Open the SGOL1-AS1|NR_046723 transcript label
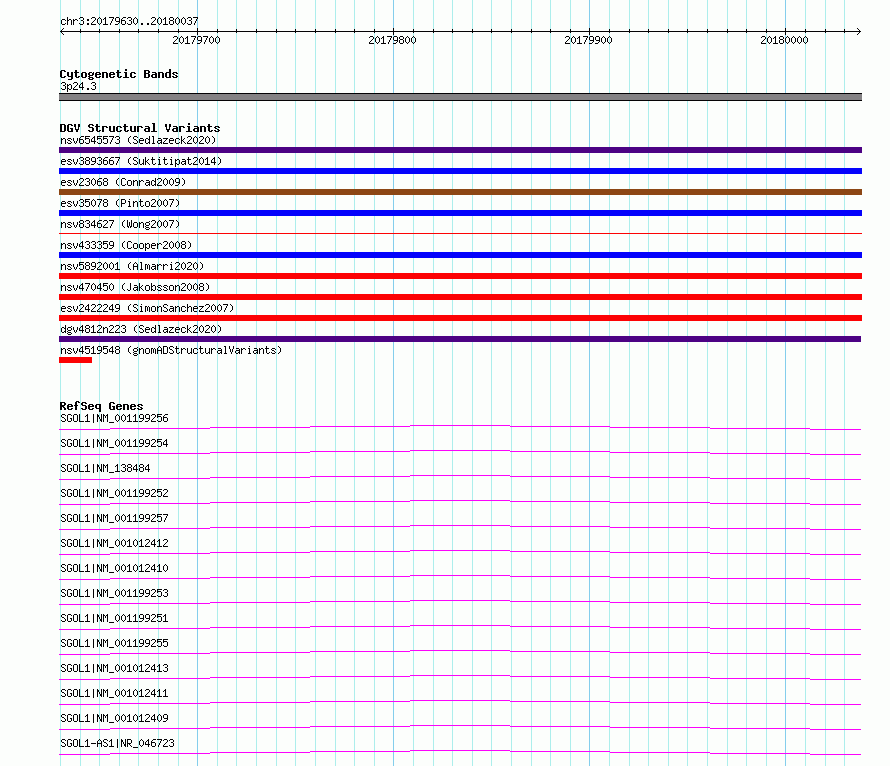 (x=117, y=743)
